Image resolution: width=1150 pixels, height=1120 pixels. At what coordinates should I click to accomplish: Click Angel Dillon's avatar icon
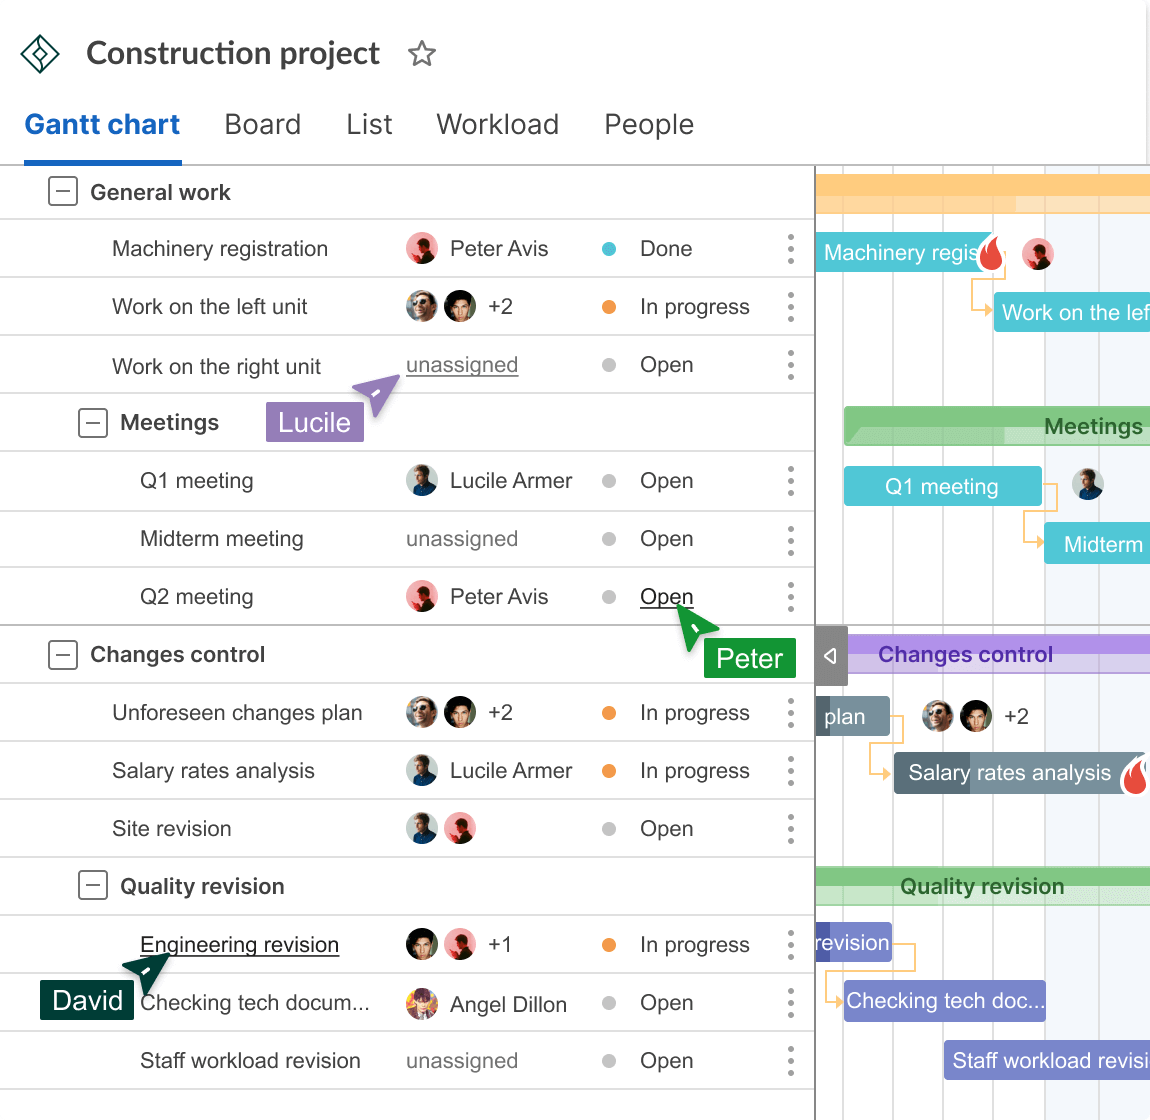(x=422, y=1003)
